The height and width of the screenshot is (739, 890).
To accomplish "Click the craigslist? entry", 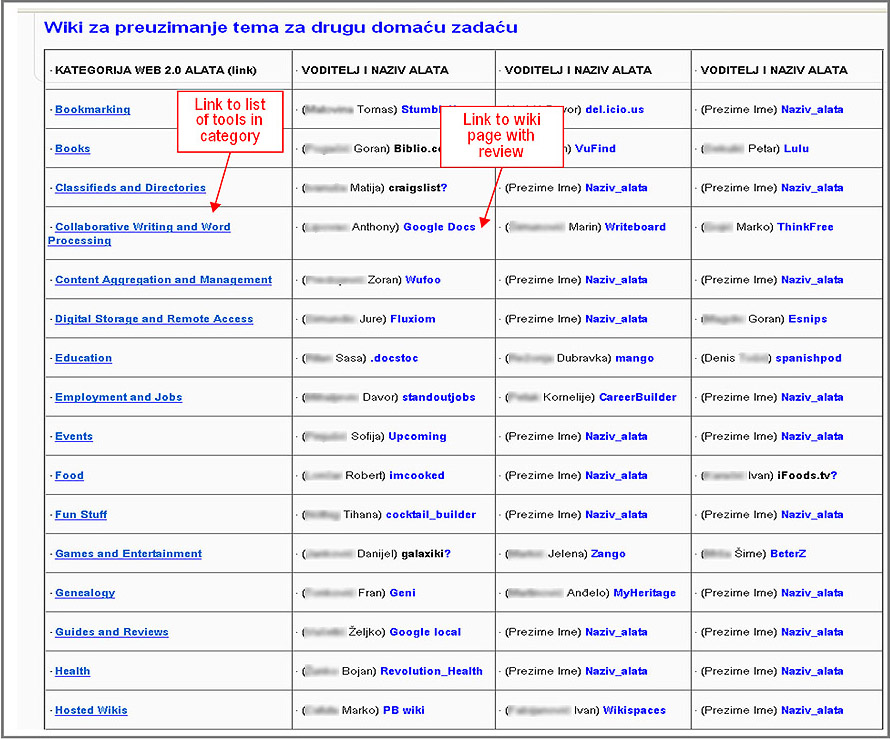I will (418, 188).
